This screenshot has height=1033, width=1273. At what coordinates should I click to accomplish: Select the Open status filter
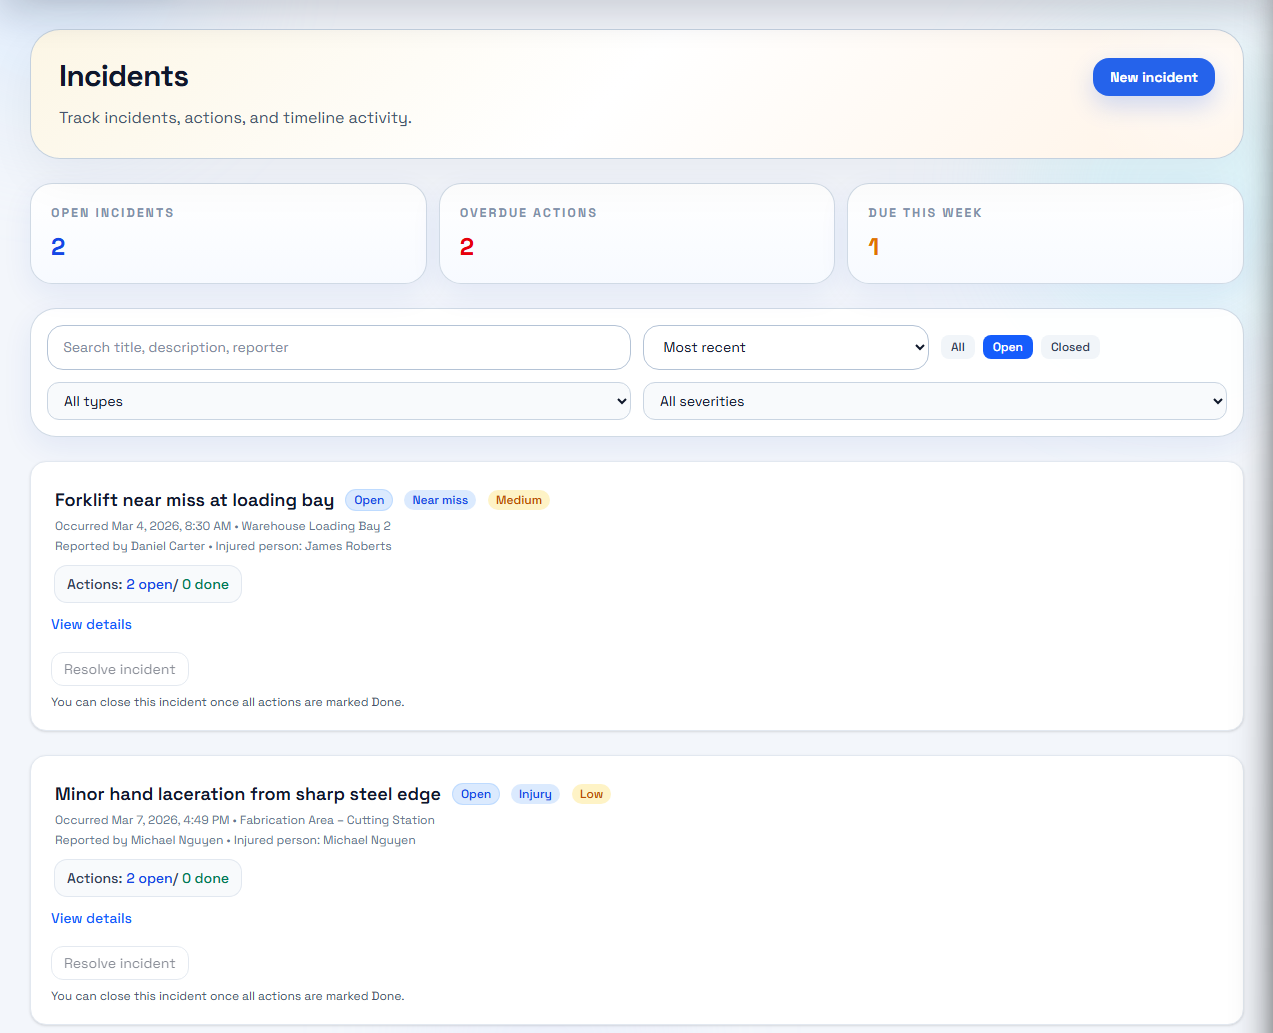(1008, 347)
